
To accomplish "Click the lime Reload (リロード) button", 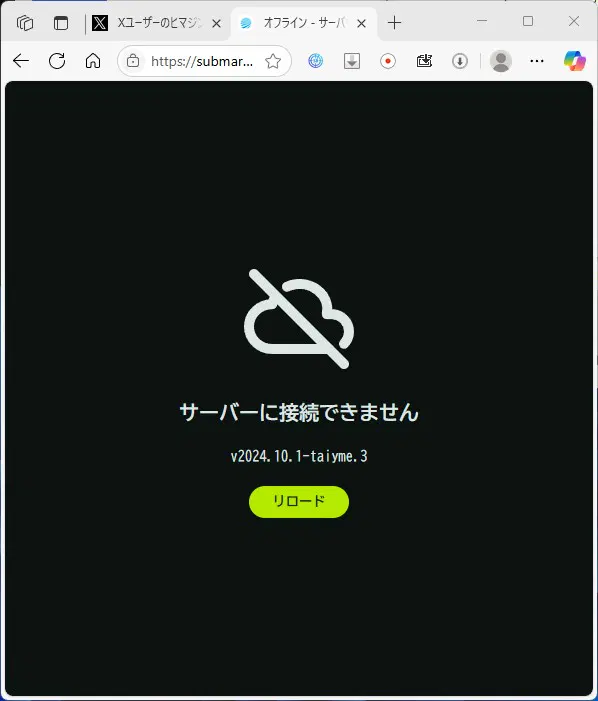I will coord(299,502).
